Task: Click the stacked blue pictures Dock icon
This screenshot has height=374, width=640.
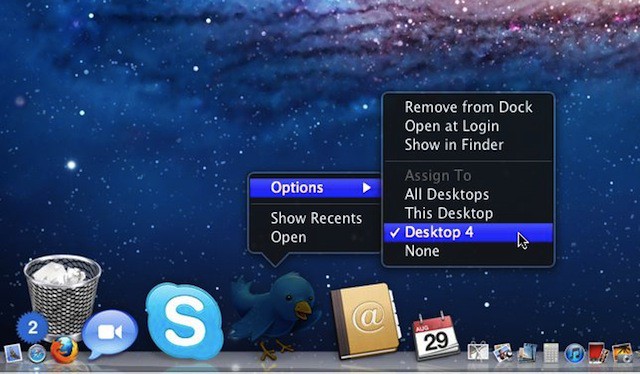Action: 527,353
